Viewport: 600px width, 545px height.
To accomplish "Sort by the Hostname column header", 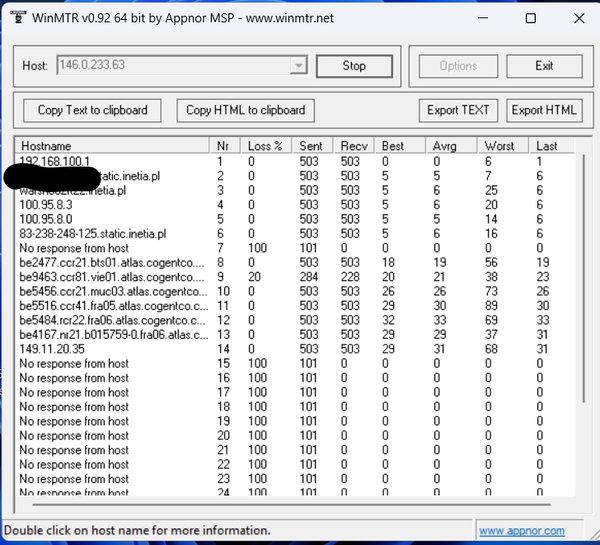I will pyautogui.click(x=112, y=146).
